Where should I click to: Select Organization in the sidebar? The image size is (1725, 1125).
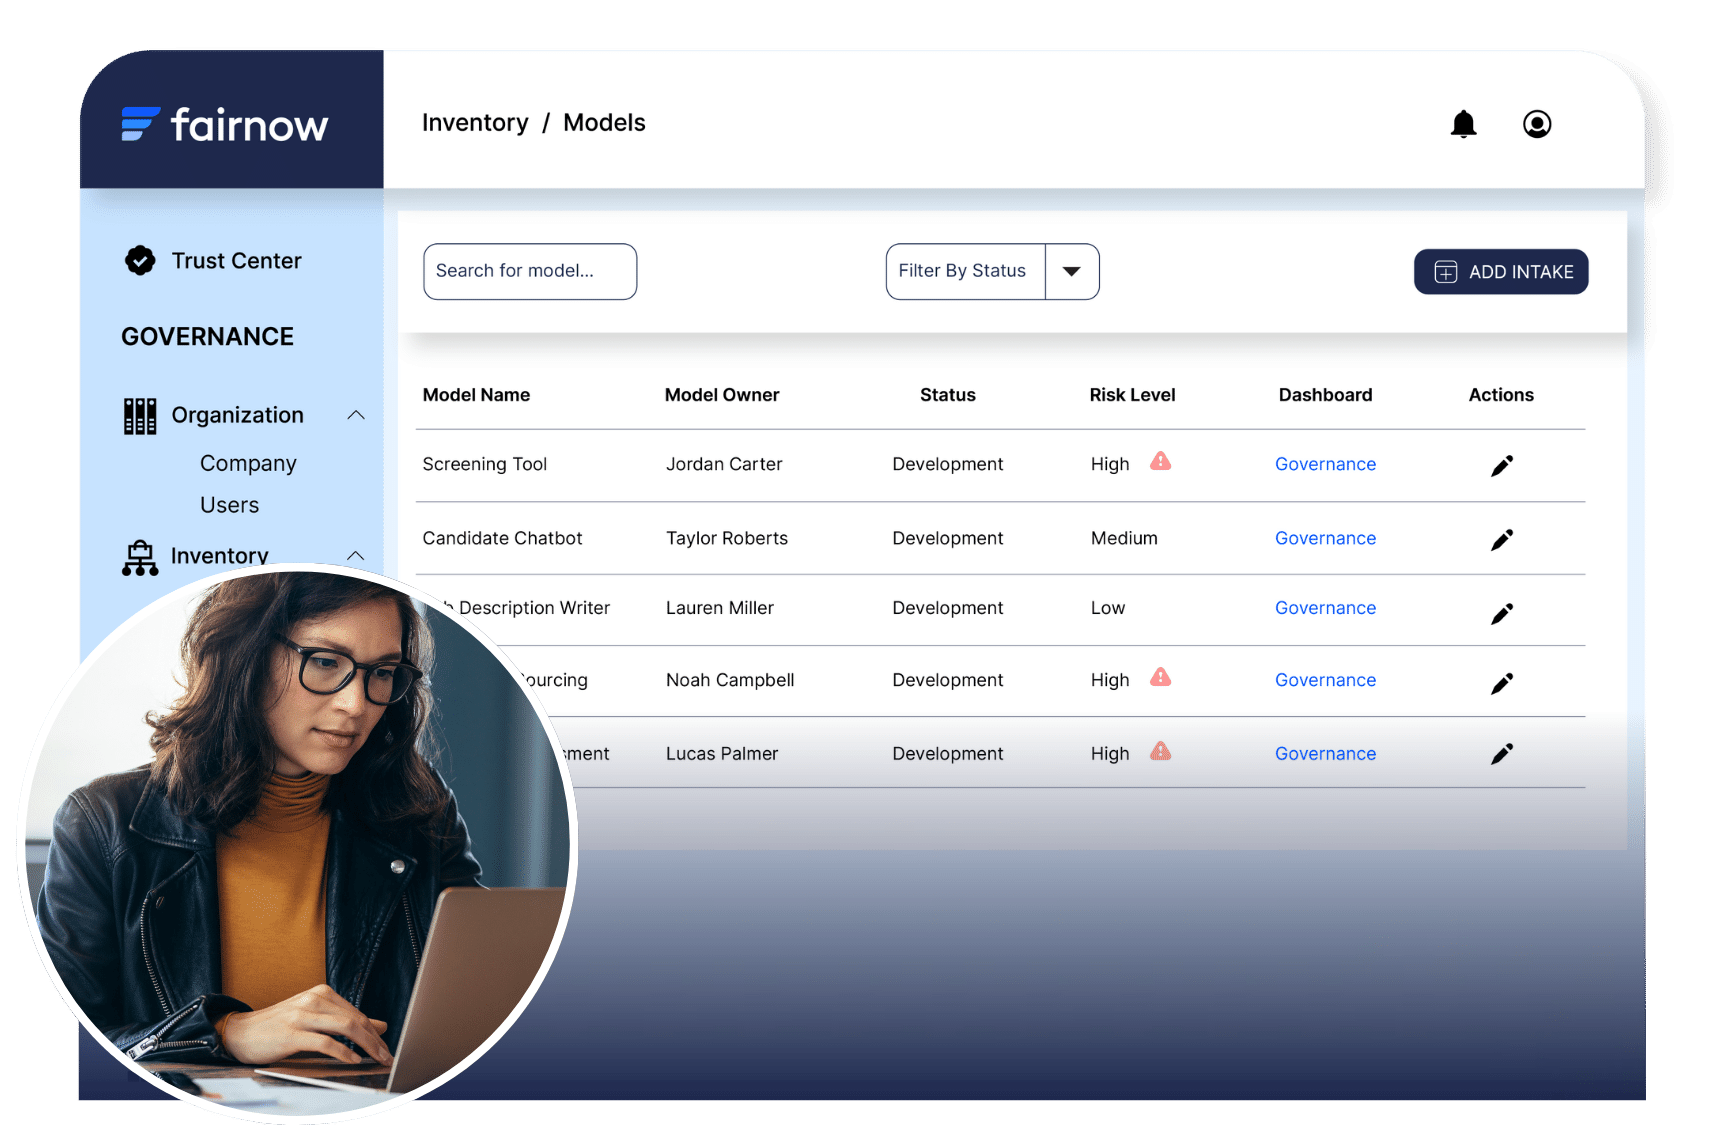[x=237, y=415]
